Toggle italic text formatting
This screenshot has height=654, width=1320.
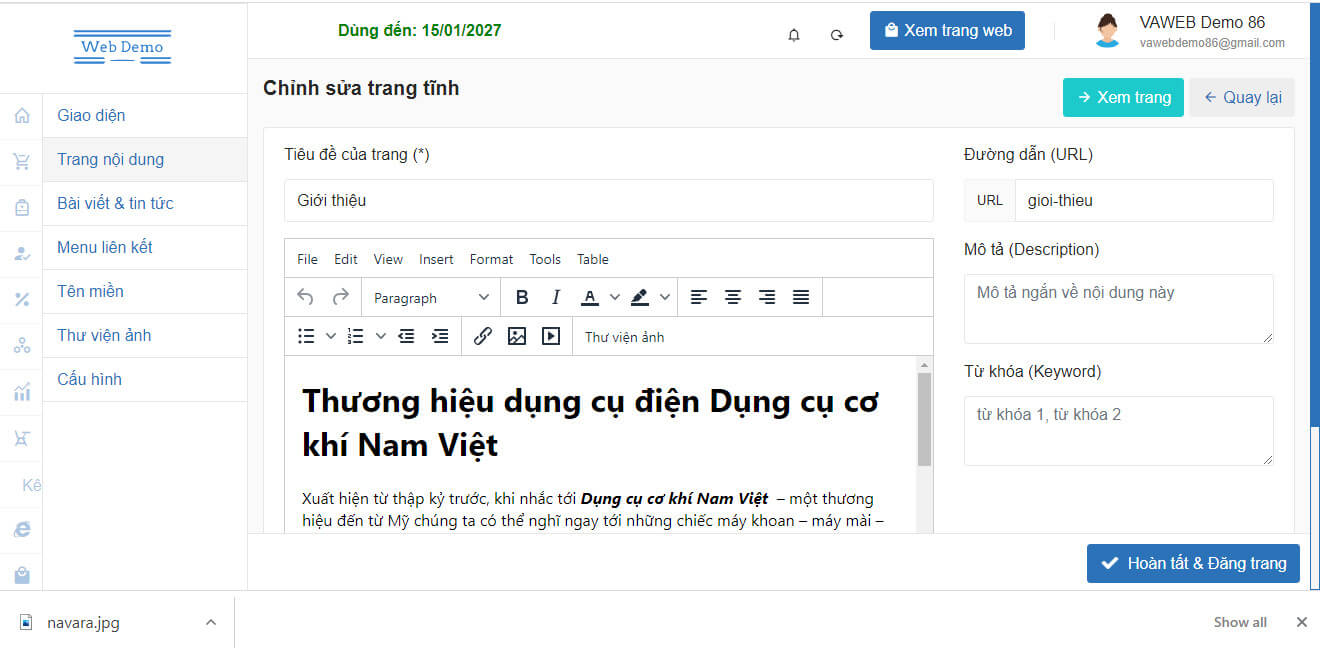(556, 297)
